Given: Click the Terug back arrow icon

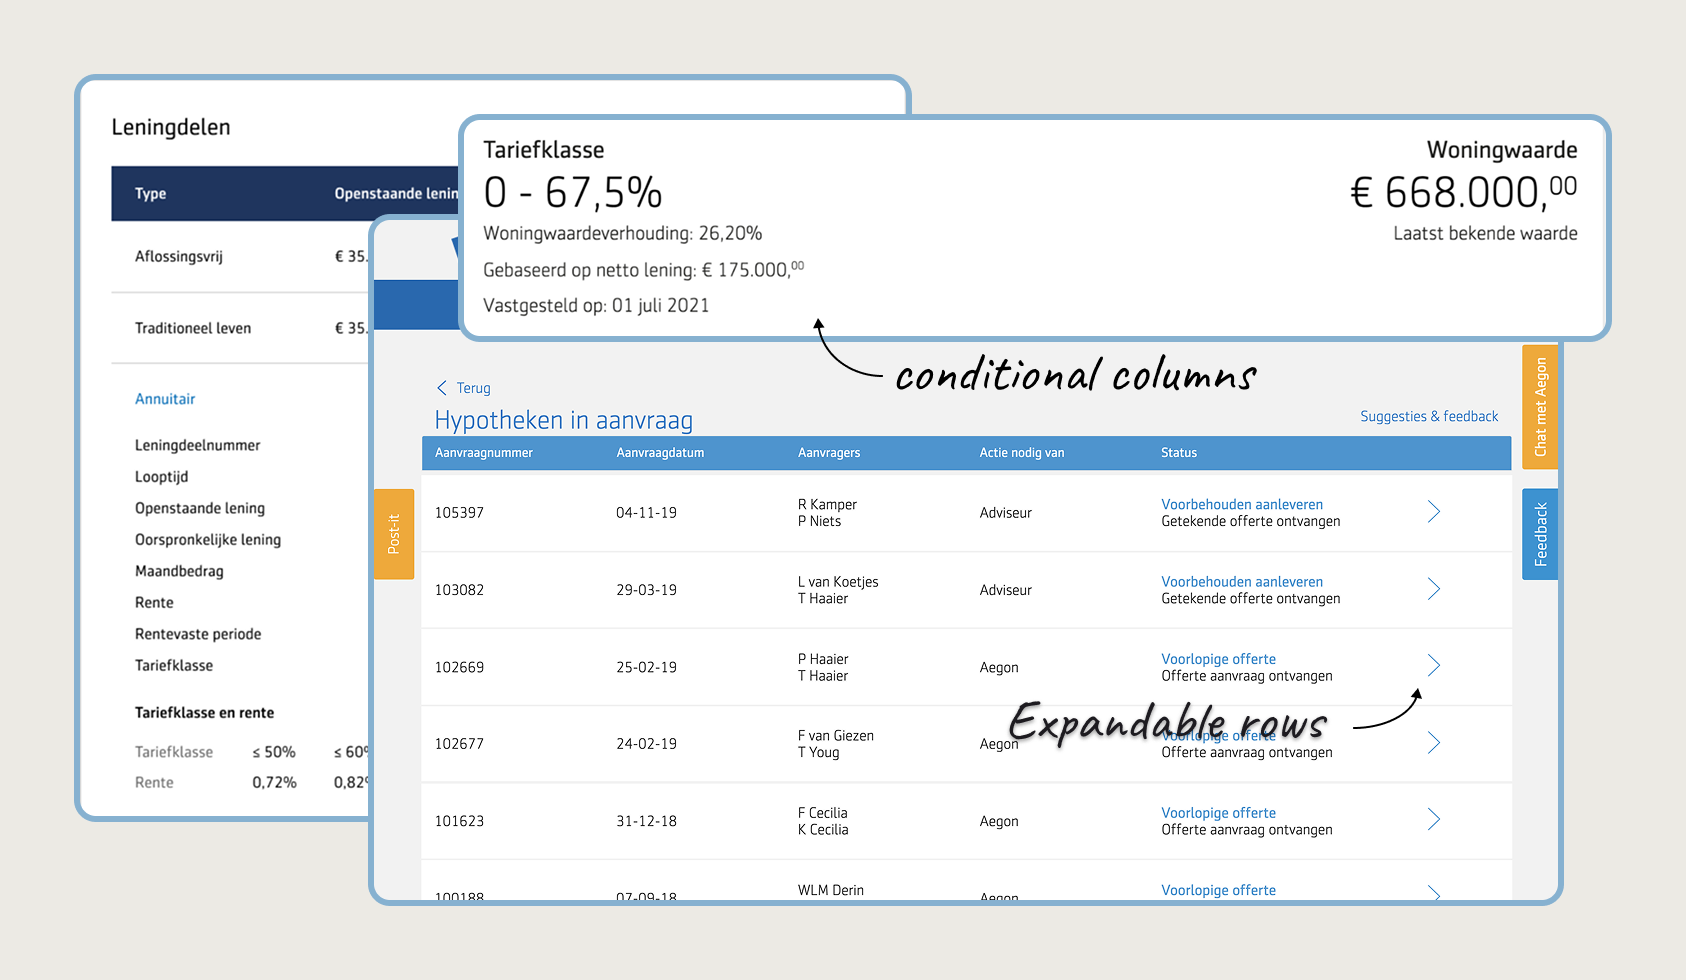Looking at the screenshot, I should pos(442,388).
